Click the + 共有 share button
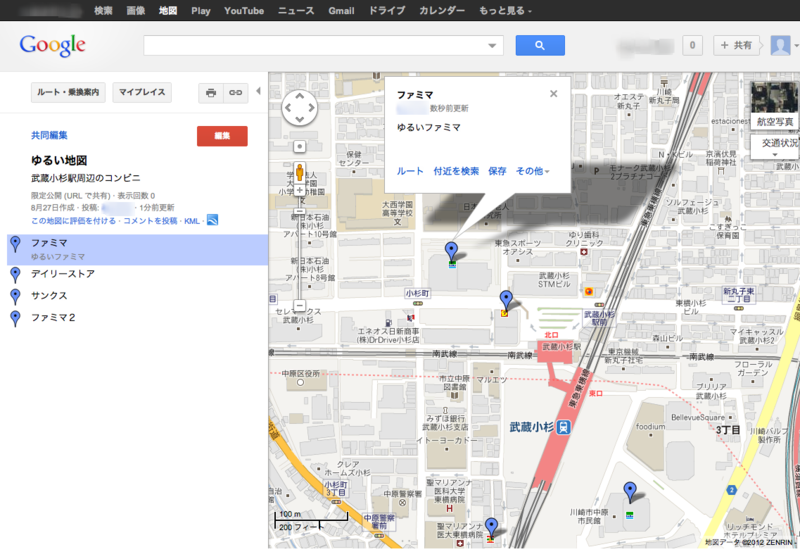This screenshot has height=559, width=800. click(736, 45)
